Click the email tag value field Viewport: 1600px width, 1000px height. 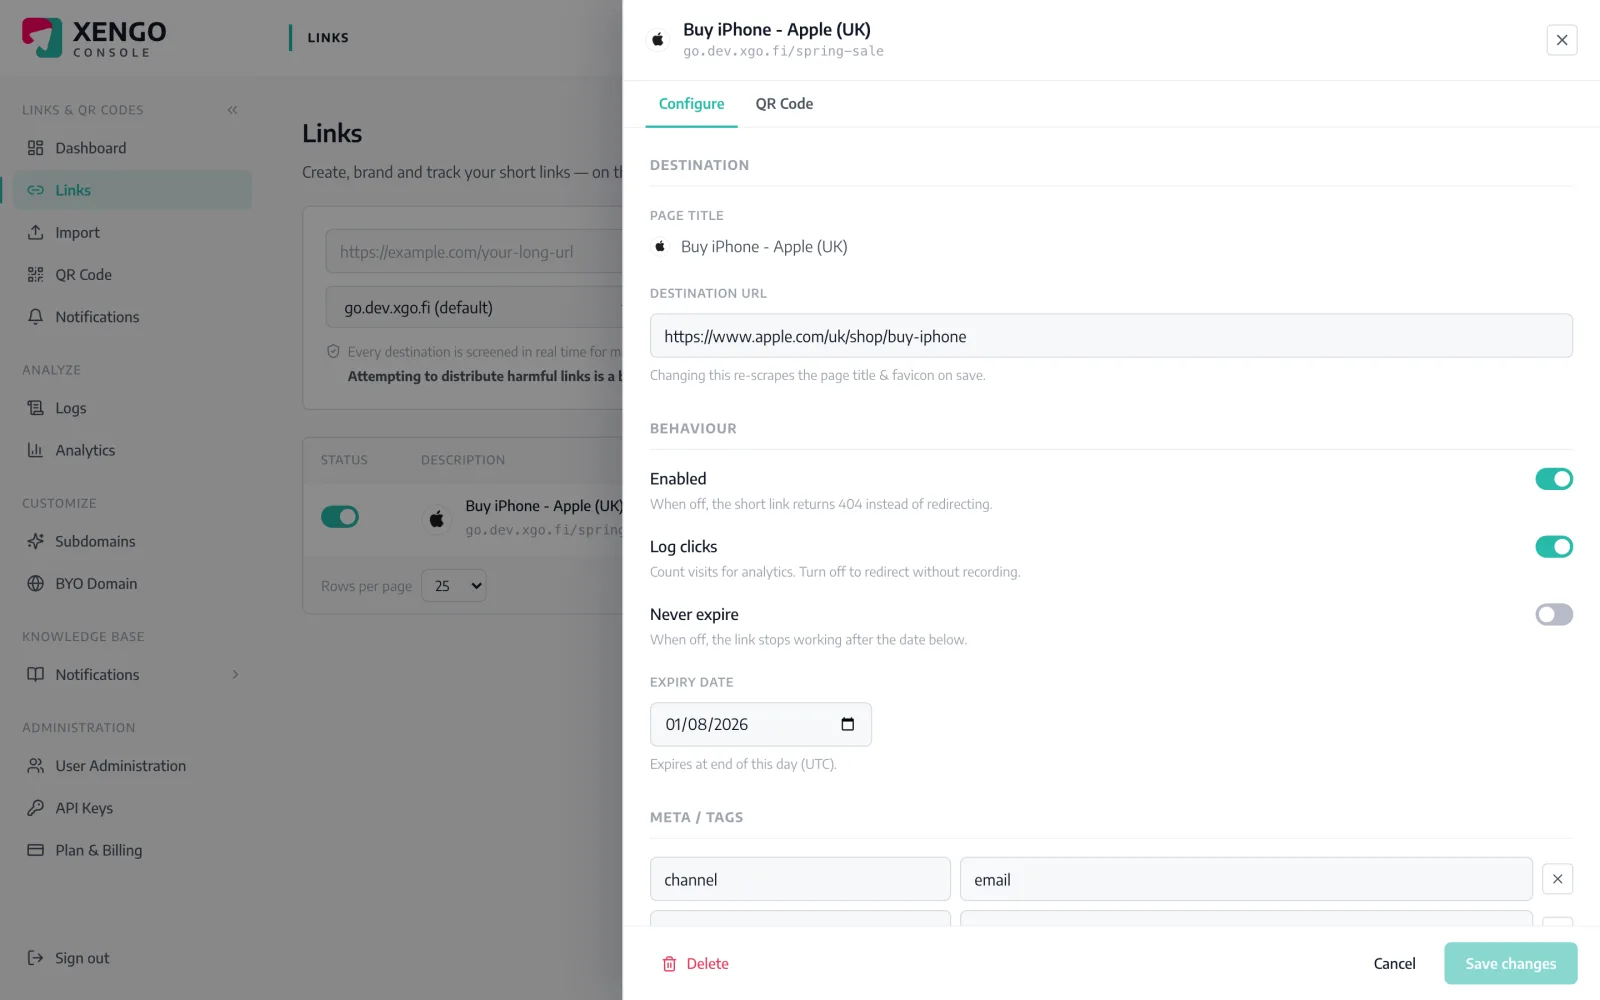pos(1246,879)
